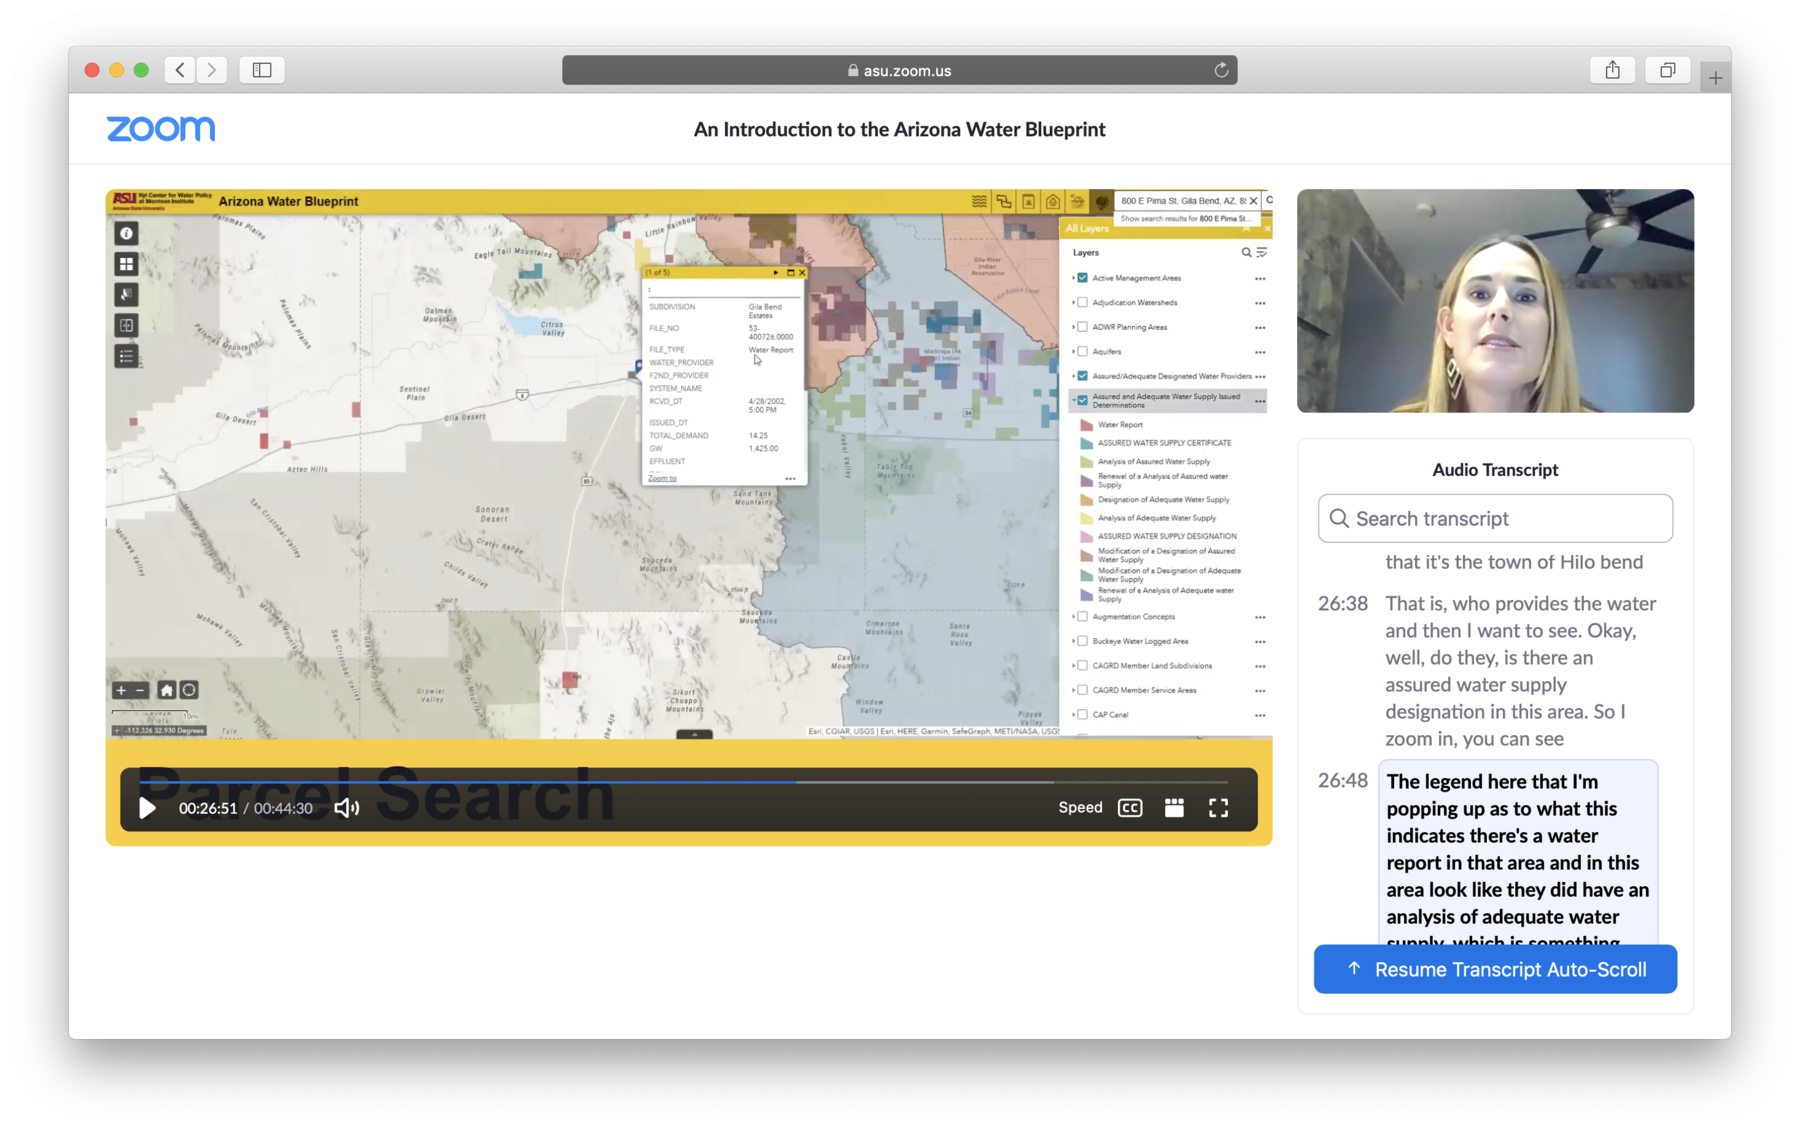Expand Augmentation Concepts layer
Image resolution: width=1800 pixels, height=1130 pixels.
point(1074,617)
